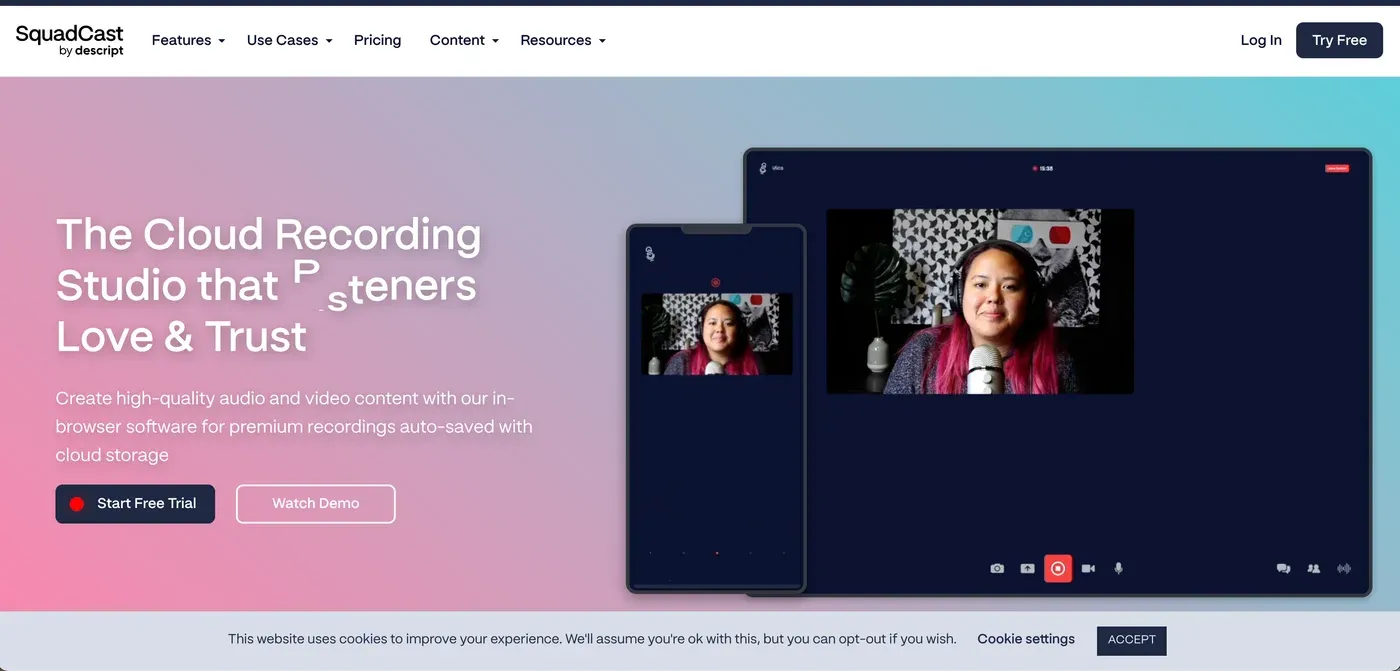Click the 'This website uses cookies' notice text
Viewport: 1400px width, 671px height.
click(592, 639)
